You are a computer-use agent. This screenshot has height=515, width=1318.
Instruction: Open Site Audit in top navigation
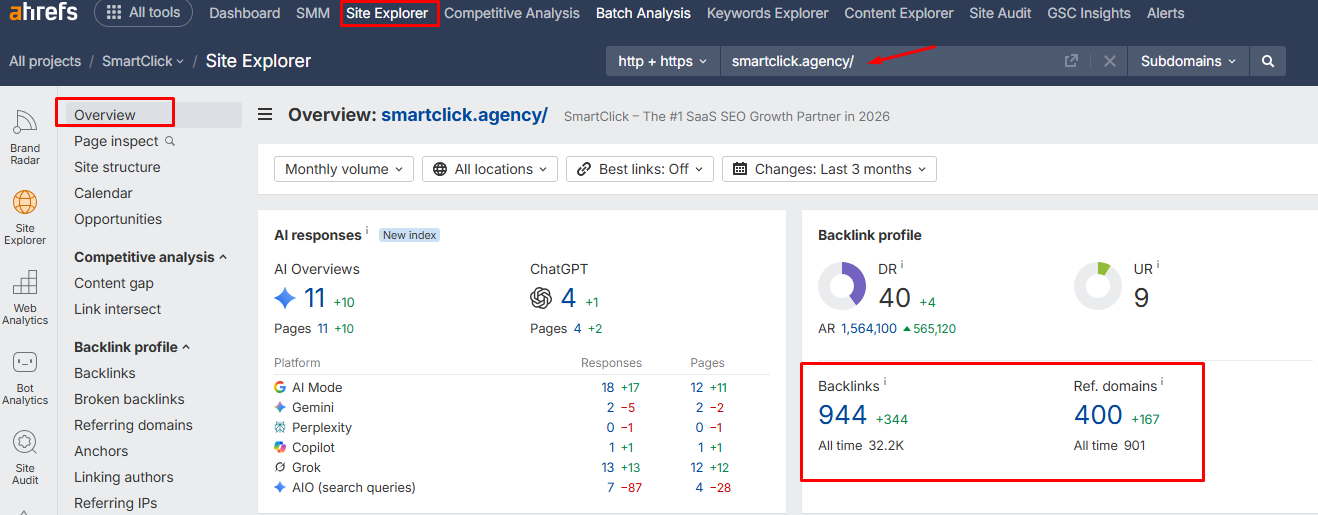(1000, 13)
